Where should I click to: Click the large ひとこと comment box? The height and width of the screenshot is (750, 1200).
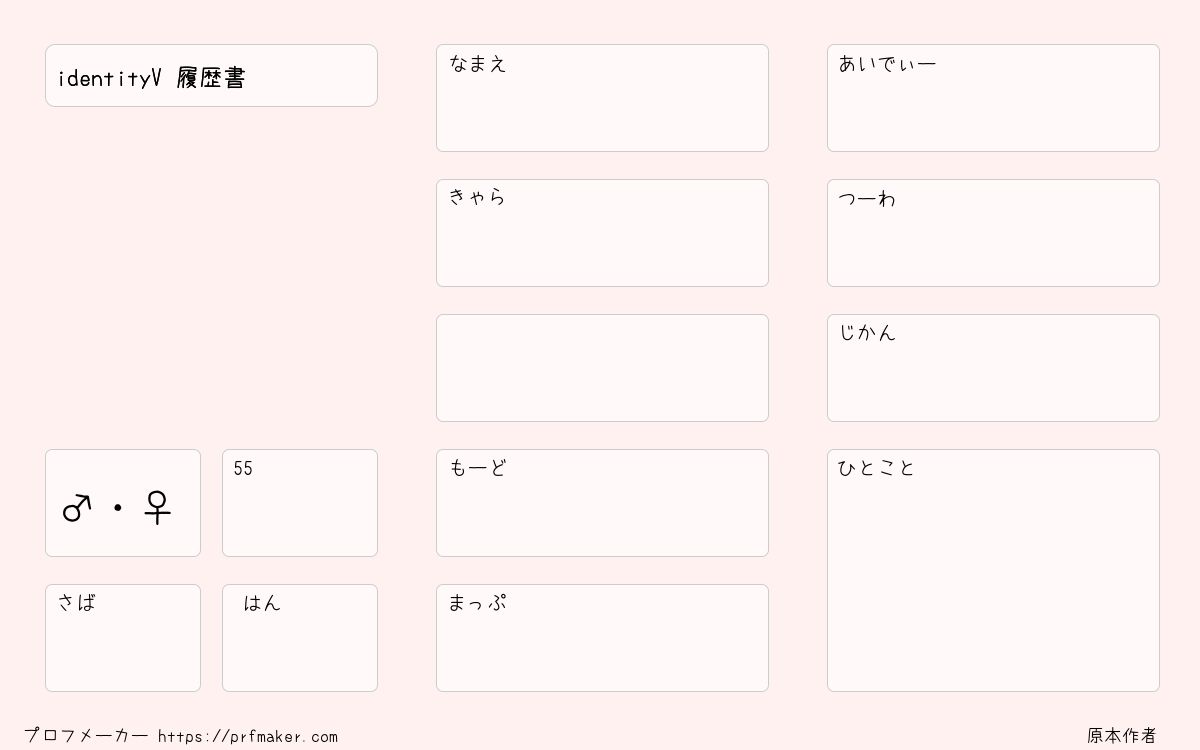click(993, 570)
